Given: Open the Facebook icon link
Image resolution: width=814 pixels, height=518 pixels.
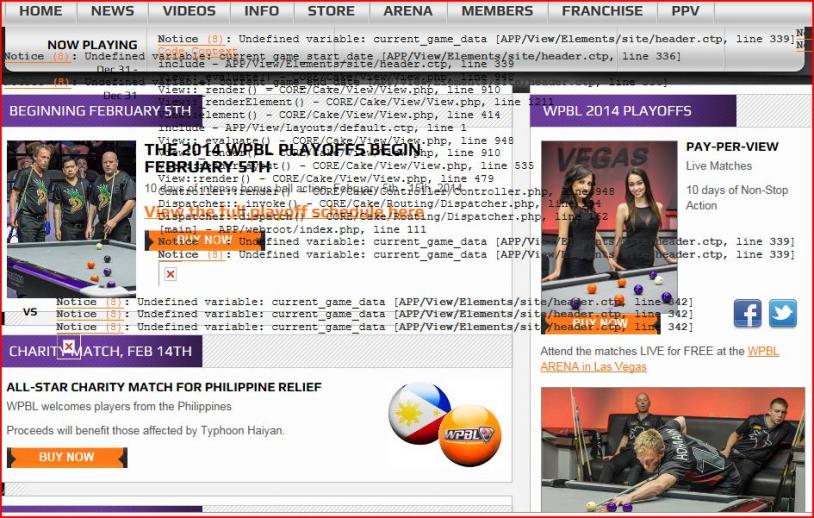Looking at the screenshot, I should 748,313.
